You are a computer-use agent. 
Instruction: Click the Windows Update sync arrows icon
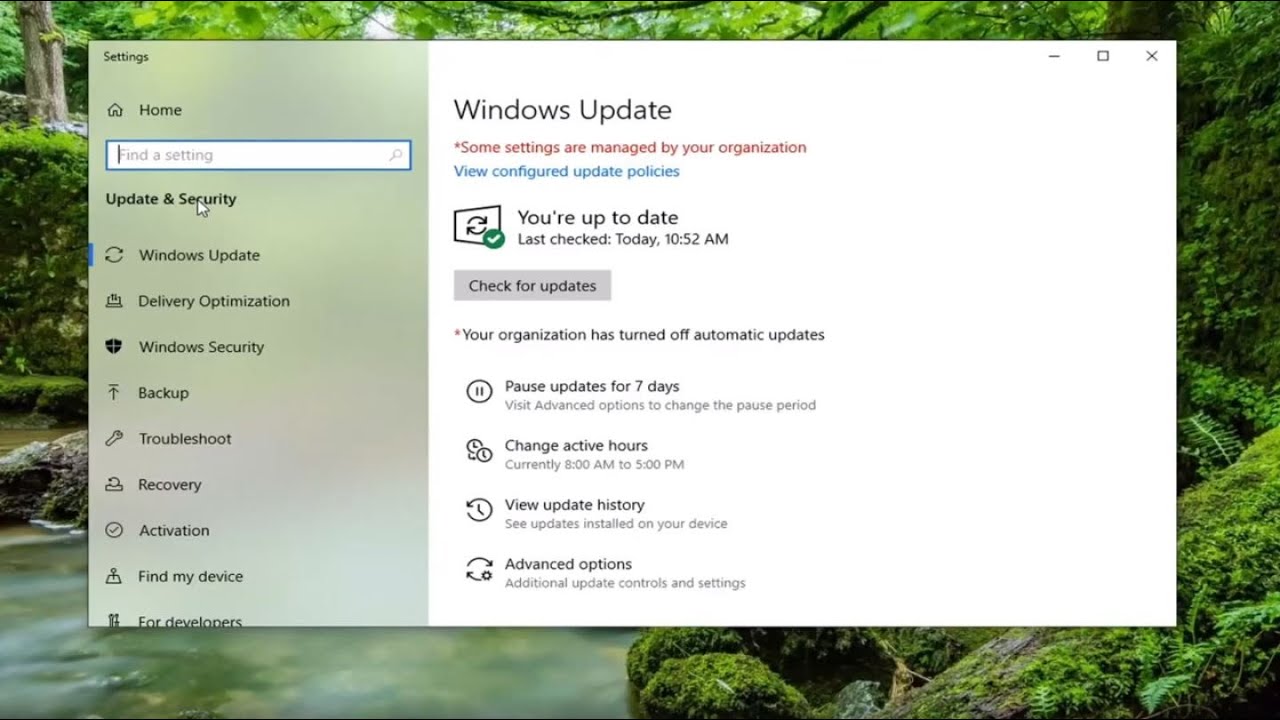pyautogui.click(x=114, y=255)
